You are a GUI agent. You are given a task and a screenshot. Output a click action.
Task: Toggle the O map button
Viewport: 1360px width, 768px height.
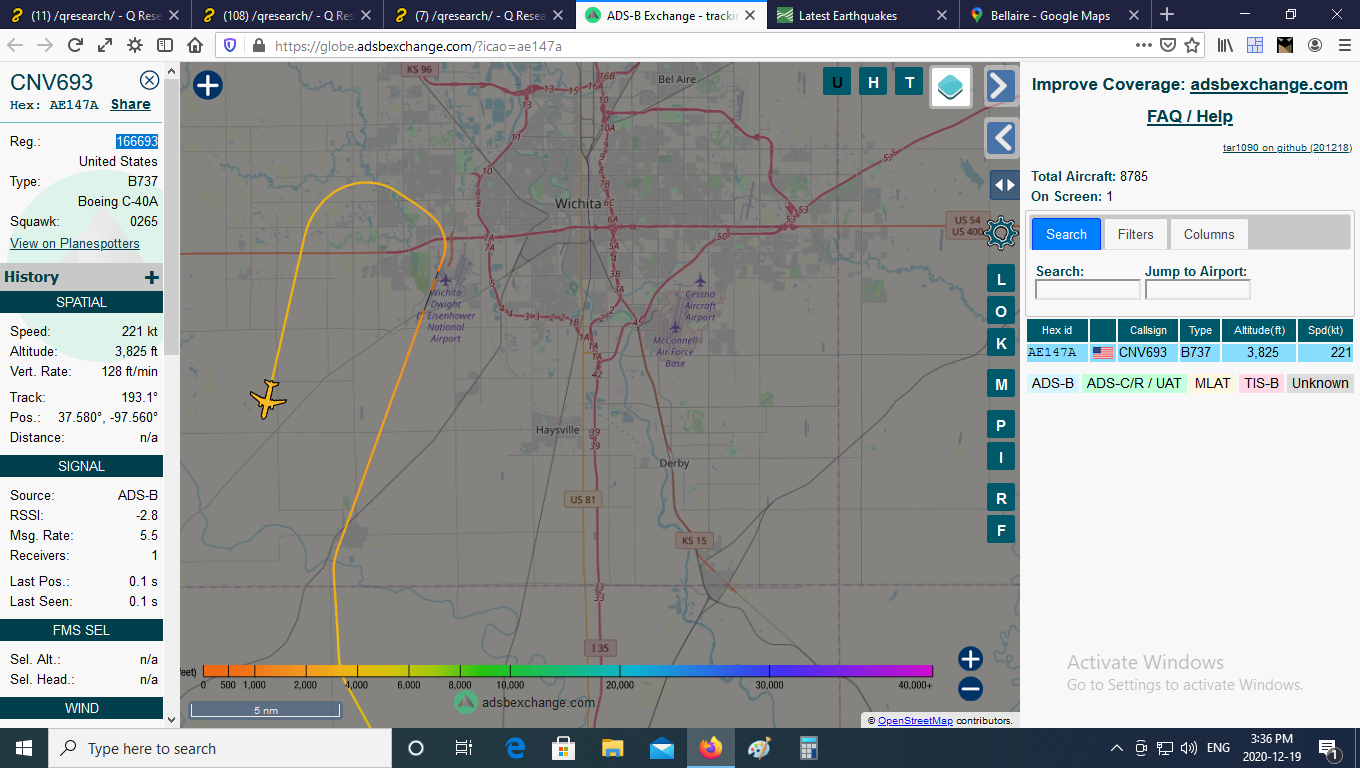1001,312
